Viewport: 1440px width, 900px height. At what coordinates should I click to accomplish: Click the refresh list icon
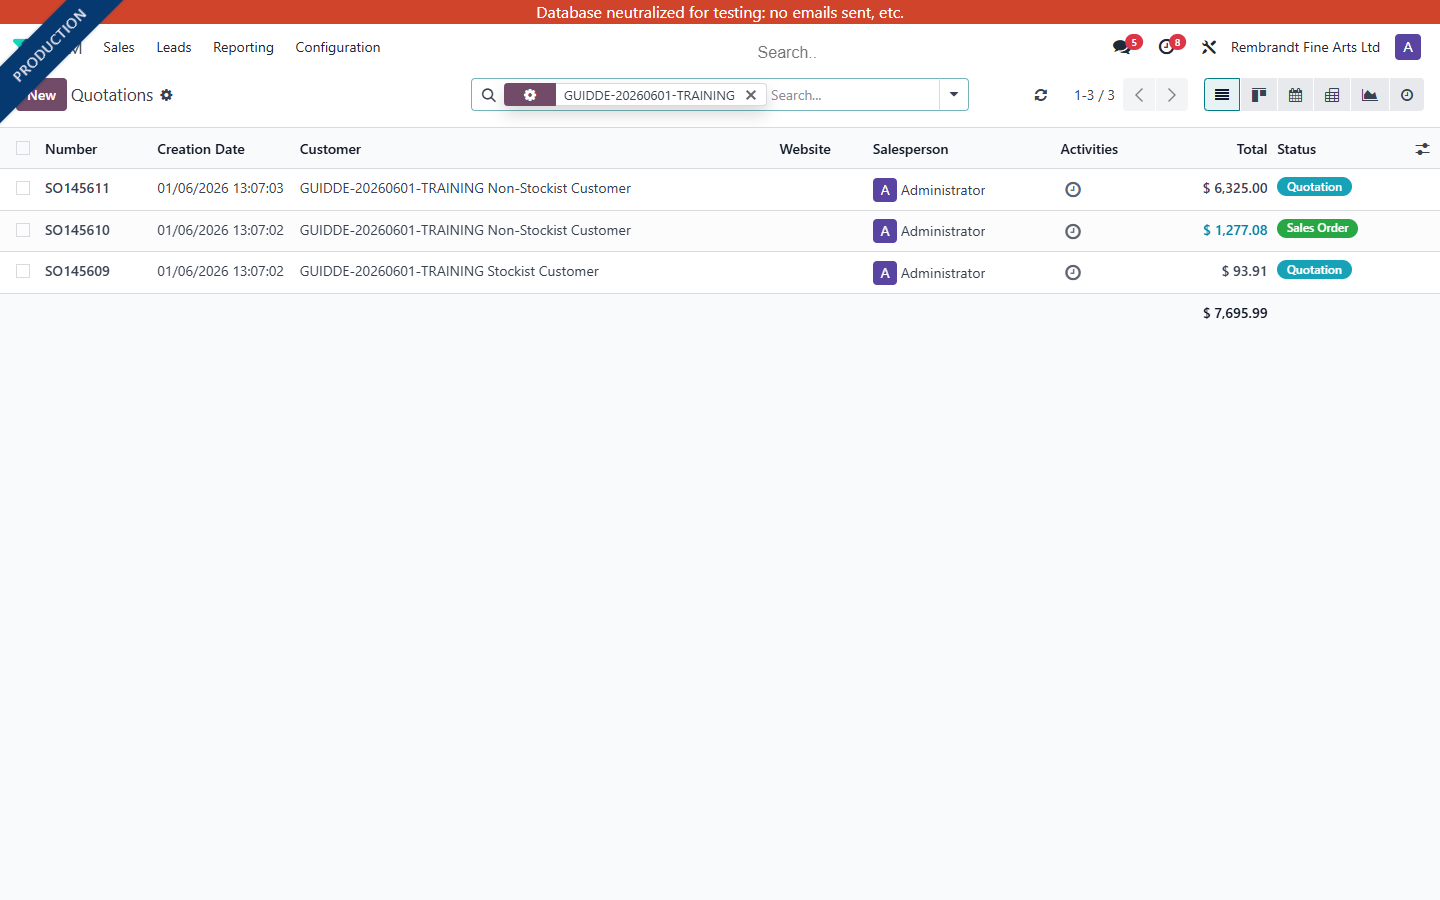pos(1041,95)
